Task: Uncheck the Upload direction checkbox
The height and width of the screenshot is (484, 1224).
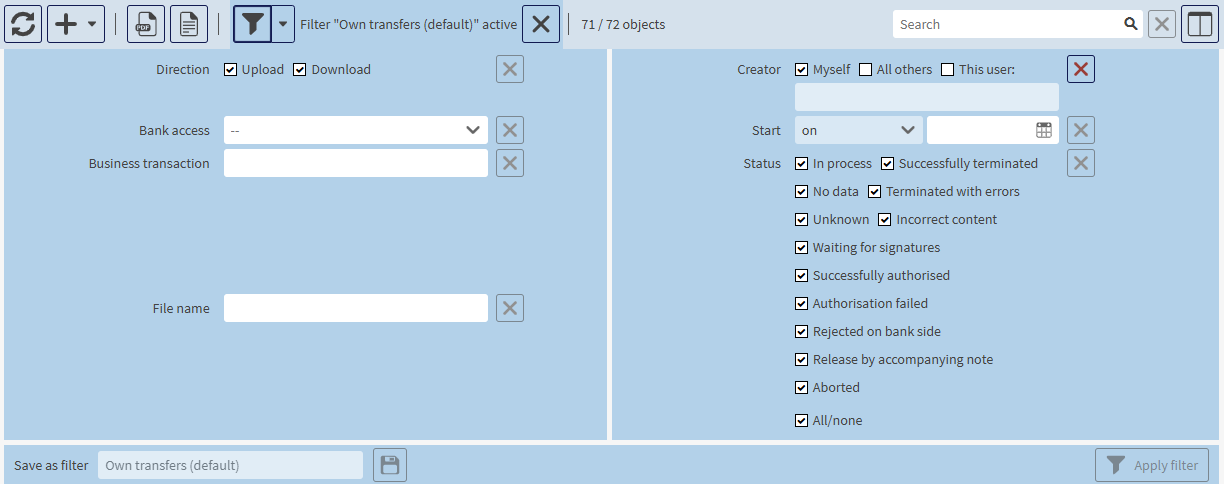Action: pos(231,70)
